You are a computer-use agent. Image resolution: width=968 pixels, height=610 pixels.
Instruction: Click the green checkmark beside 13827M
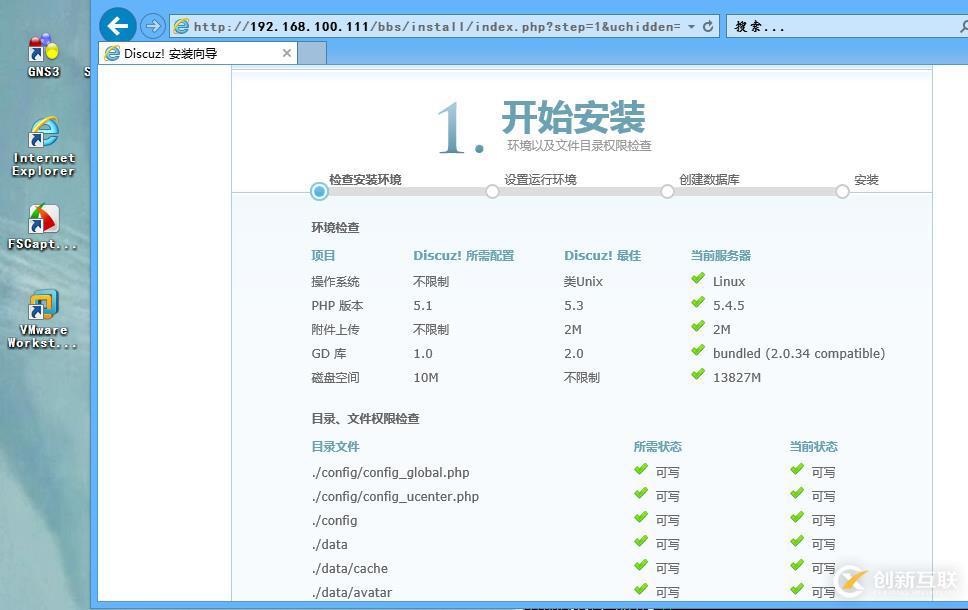pos(698,376)
